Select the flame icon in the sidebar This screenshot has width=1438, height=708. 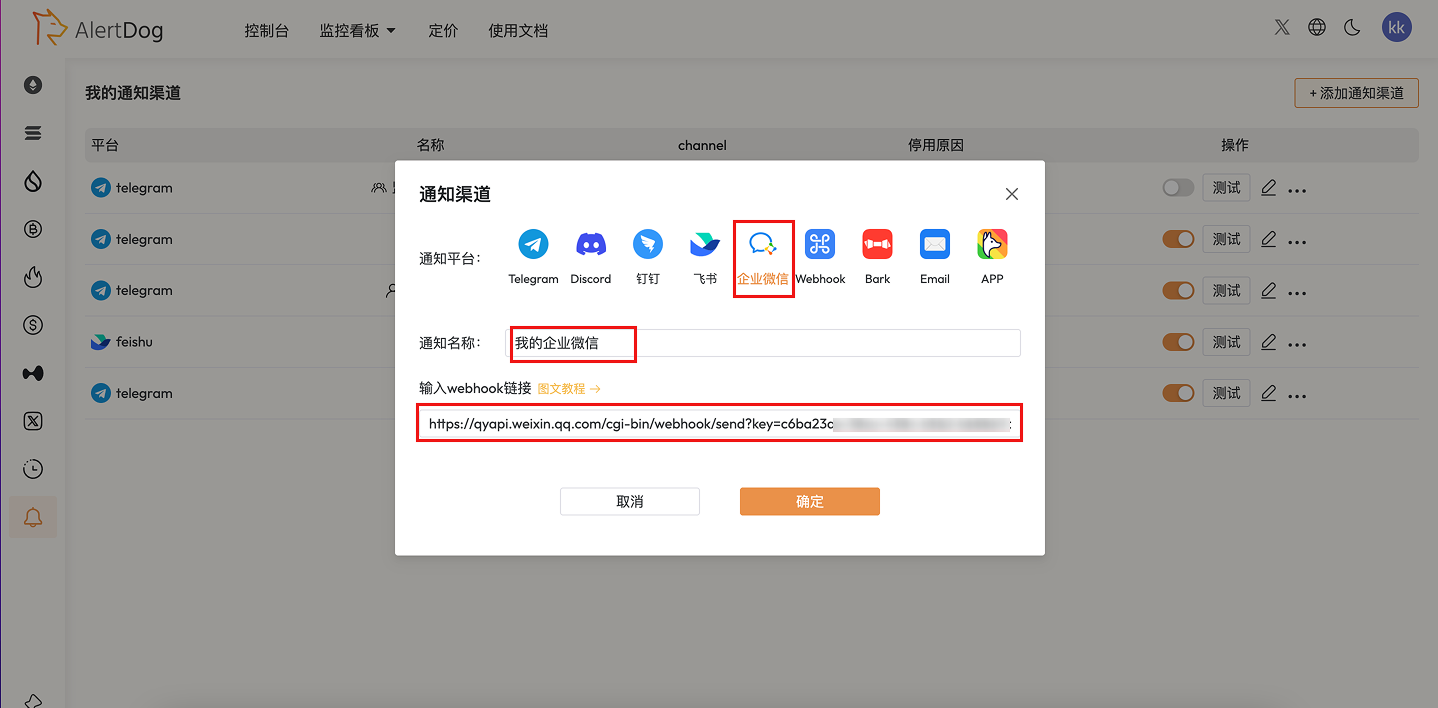click(33, 277)
